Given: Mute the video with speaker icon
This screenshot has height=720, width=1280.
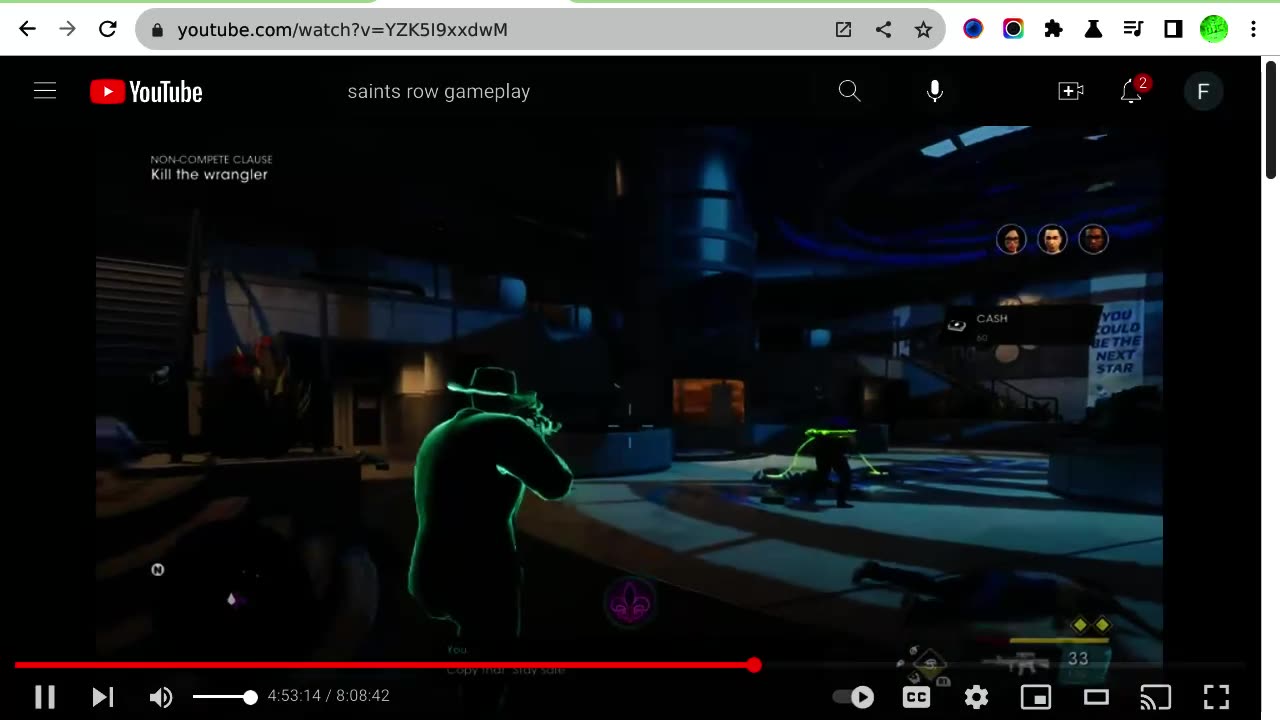Looking at the screenshot, I should click(161, 697).
